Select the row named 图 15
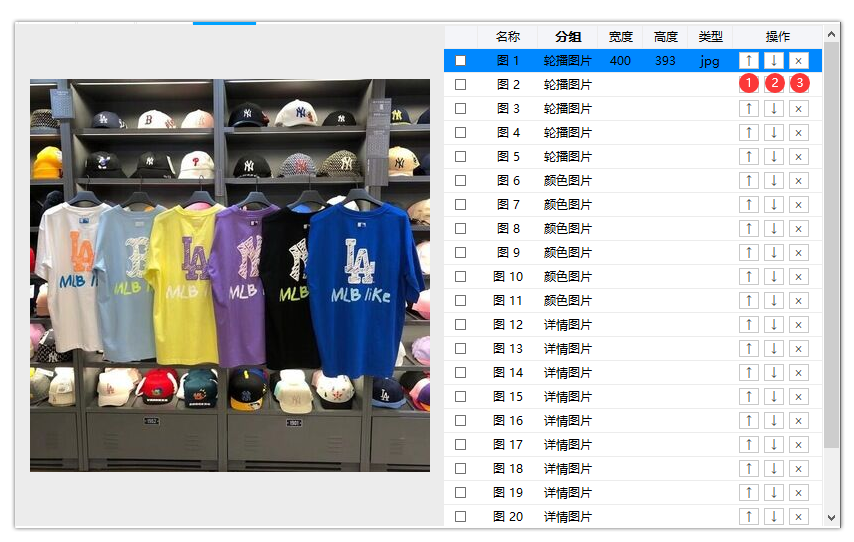 (633, 396)
